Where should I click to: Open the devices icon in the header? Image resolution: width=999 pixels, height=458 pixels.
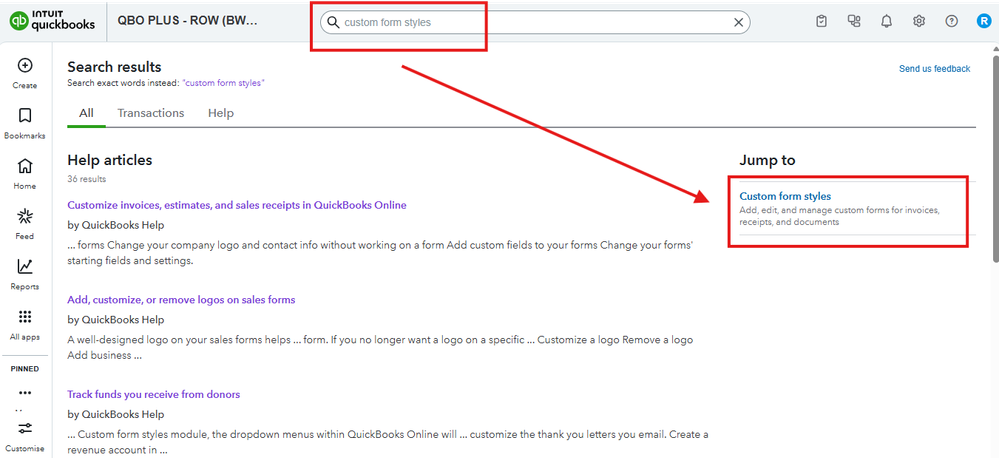pos(854,22)
